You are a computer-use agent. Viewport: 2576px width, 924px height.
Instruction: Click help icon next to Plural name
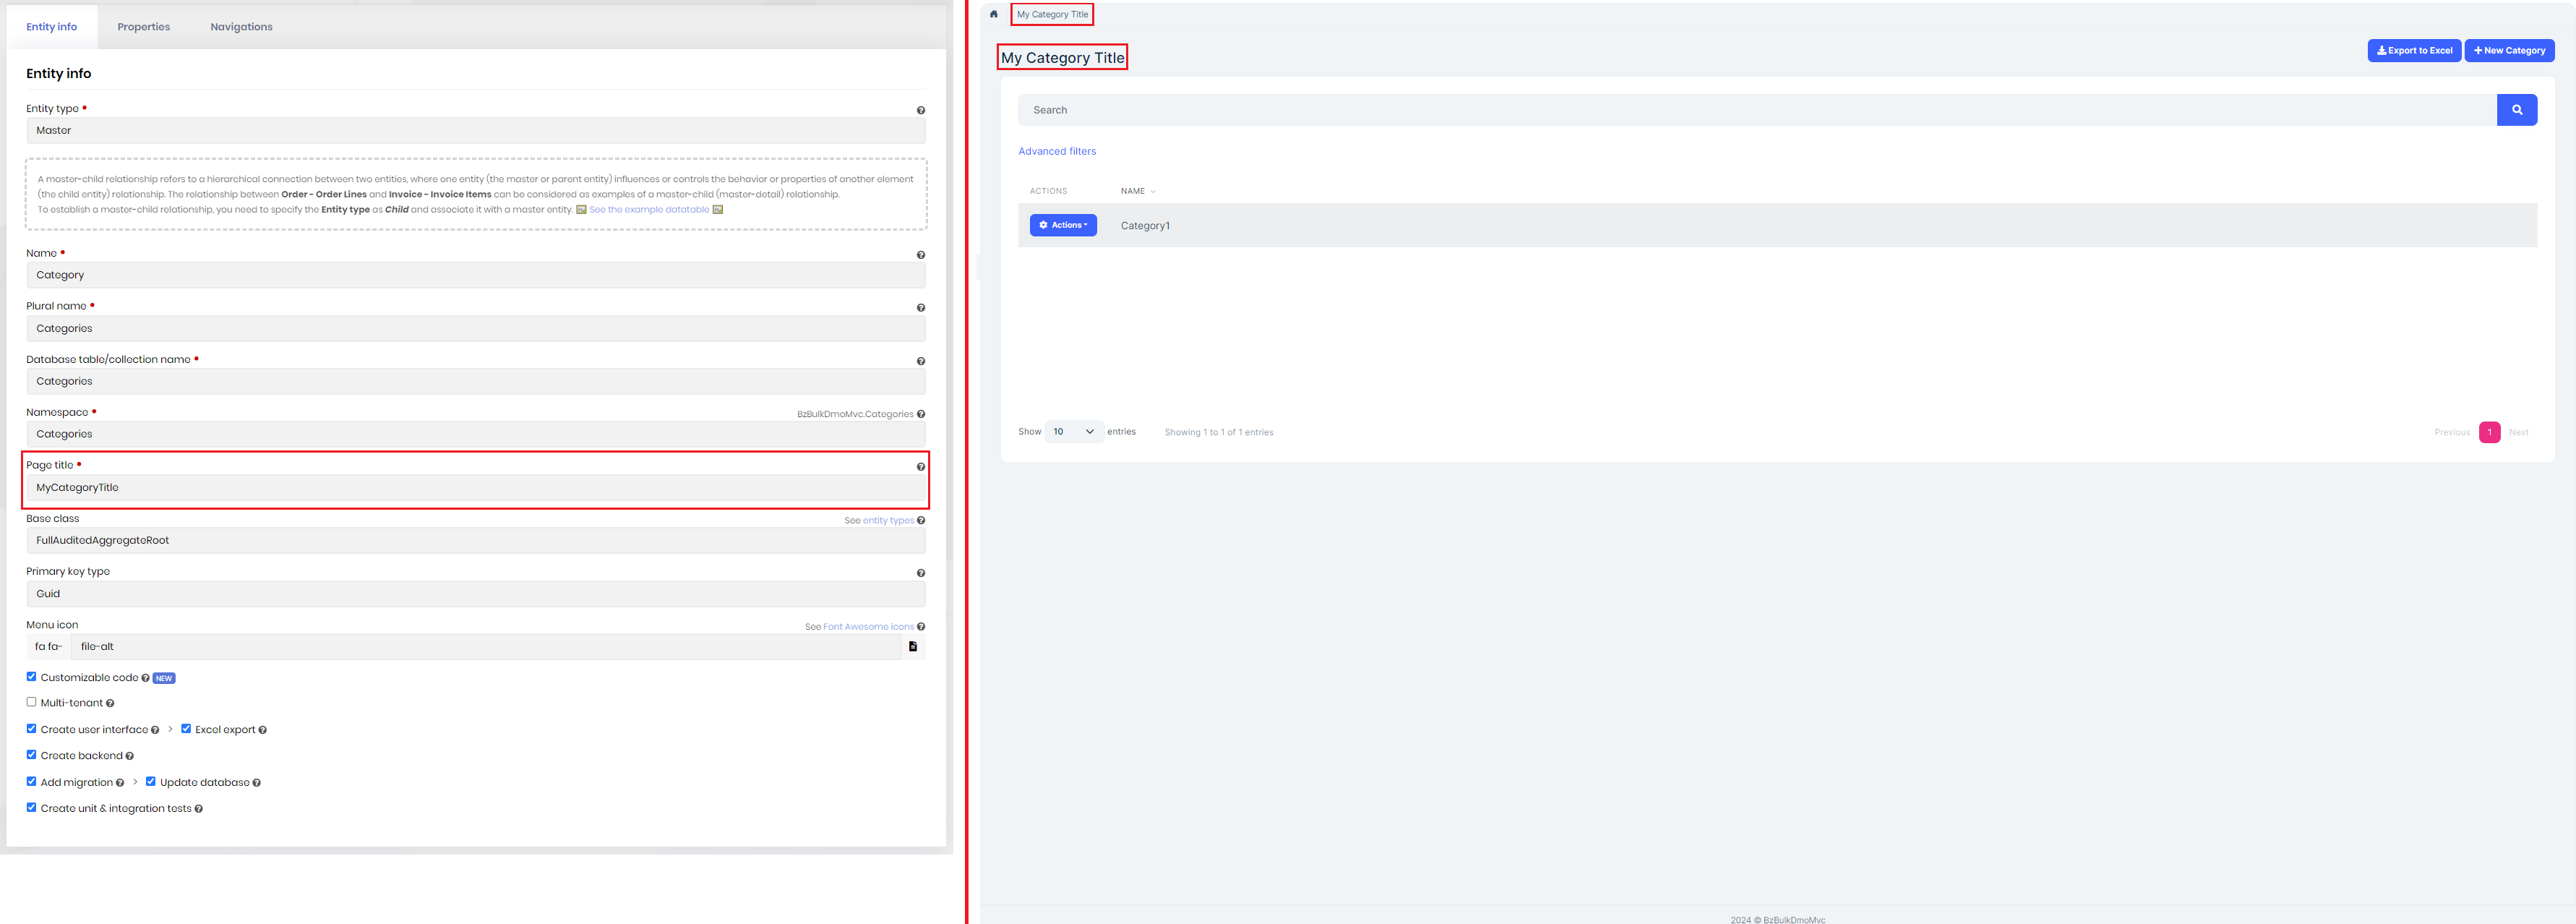pyautogui.click(x=920, y=308)
